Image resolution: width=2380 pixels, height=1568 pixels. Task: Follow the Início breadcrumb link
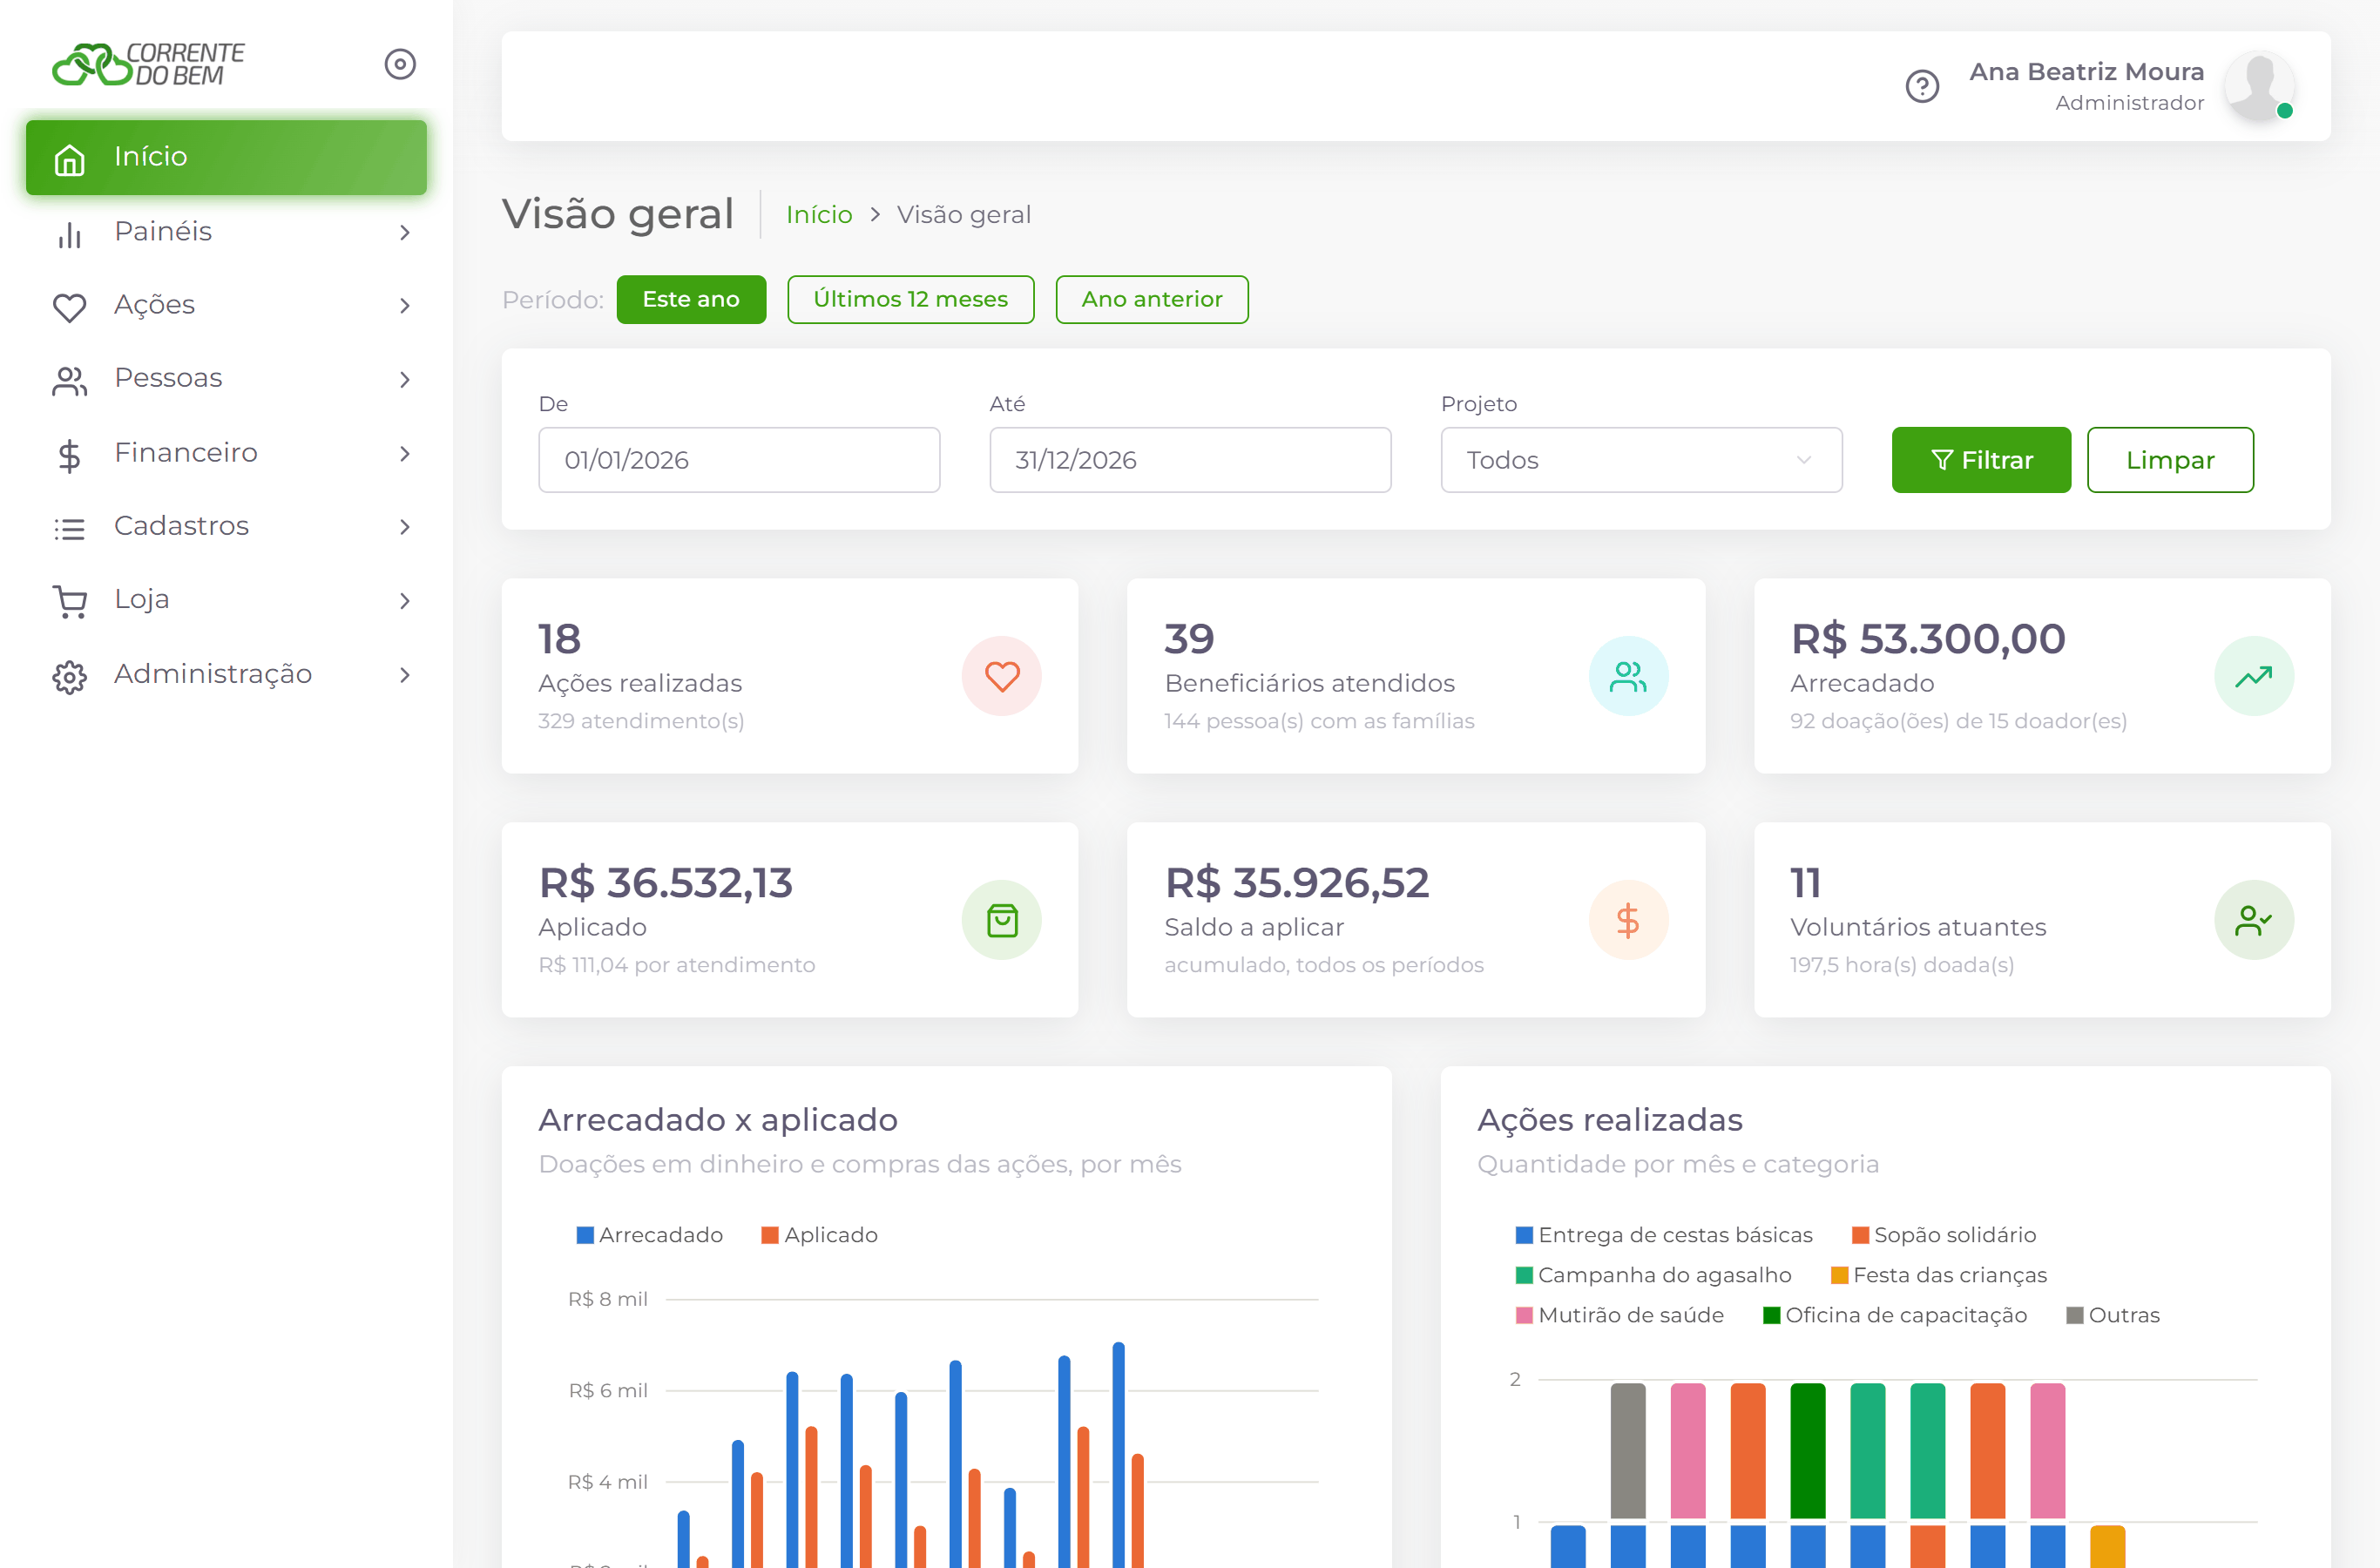[819, 215]
